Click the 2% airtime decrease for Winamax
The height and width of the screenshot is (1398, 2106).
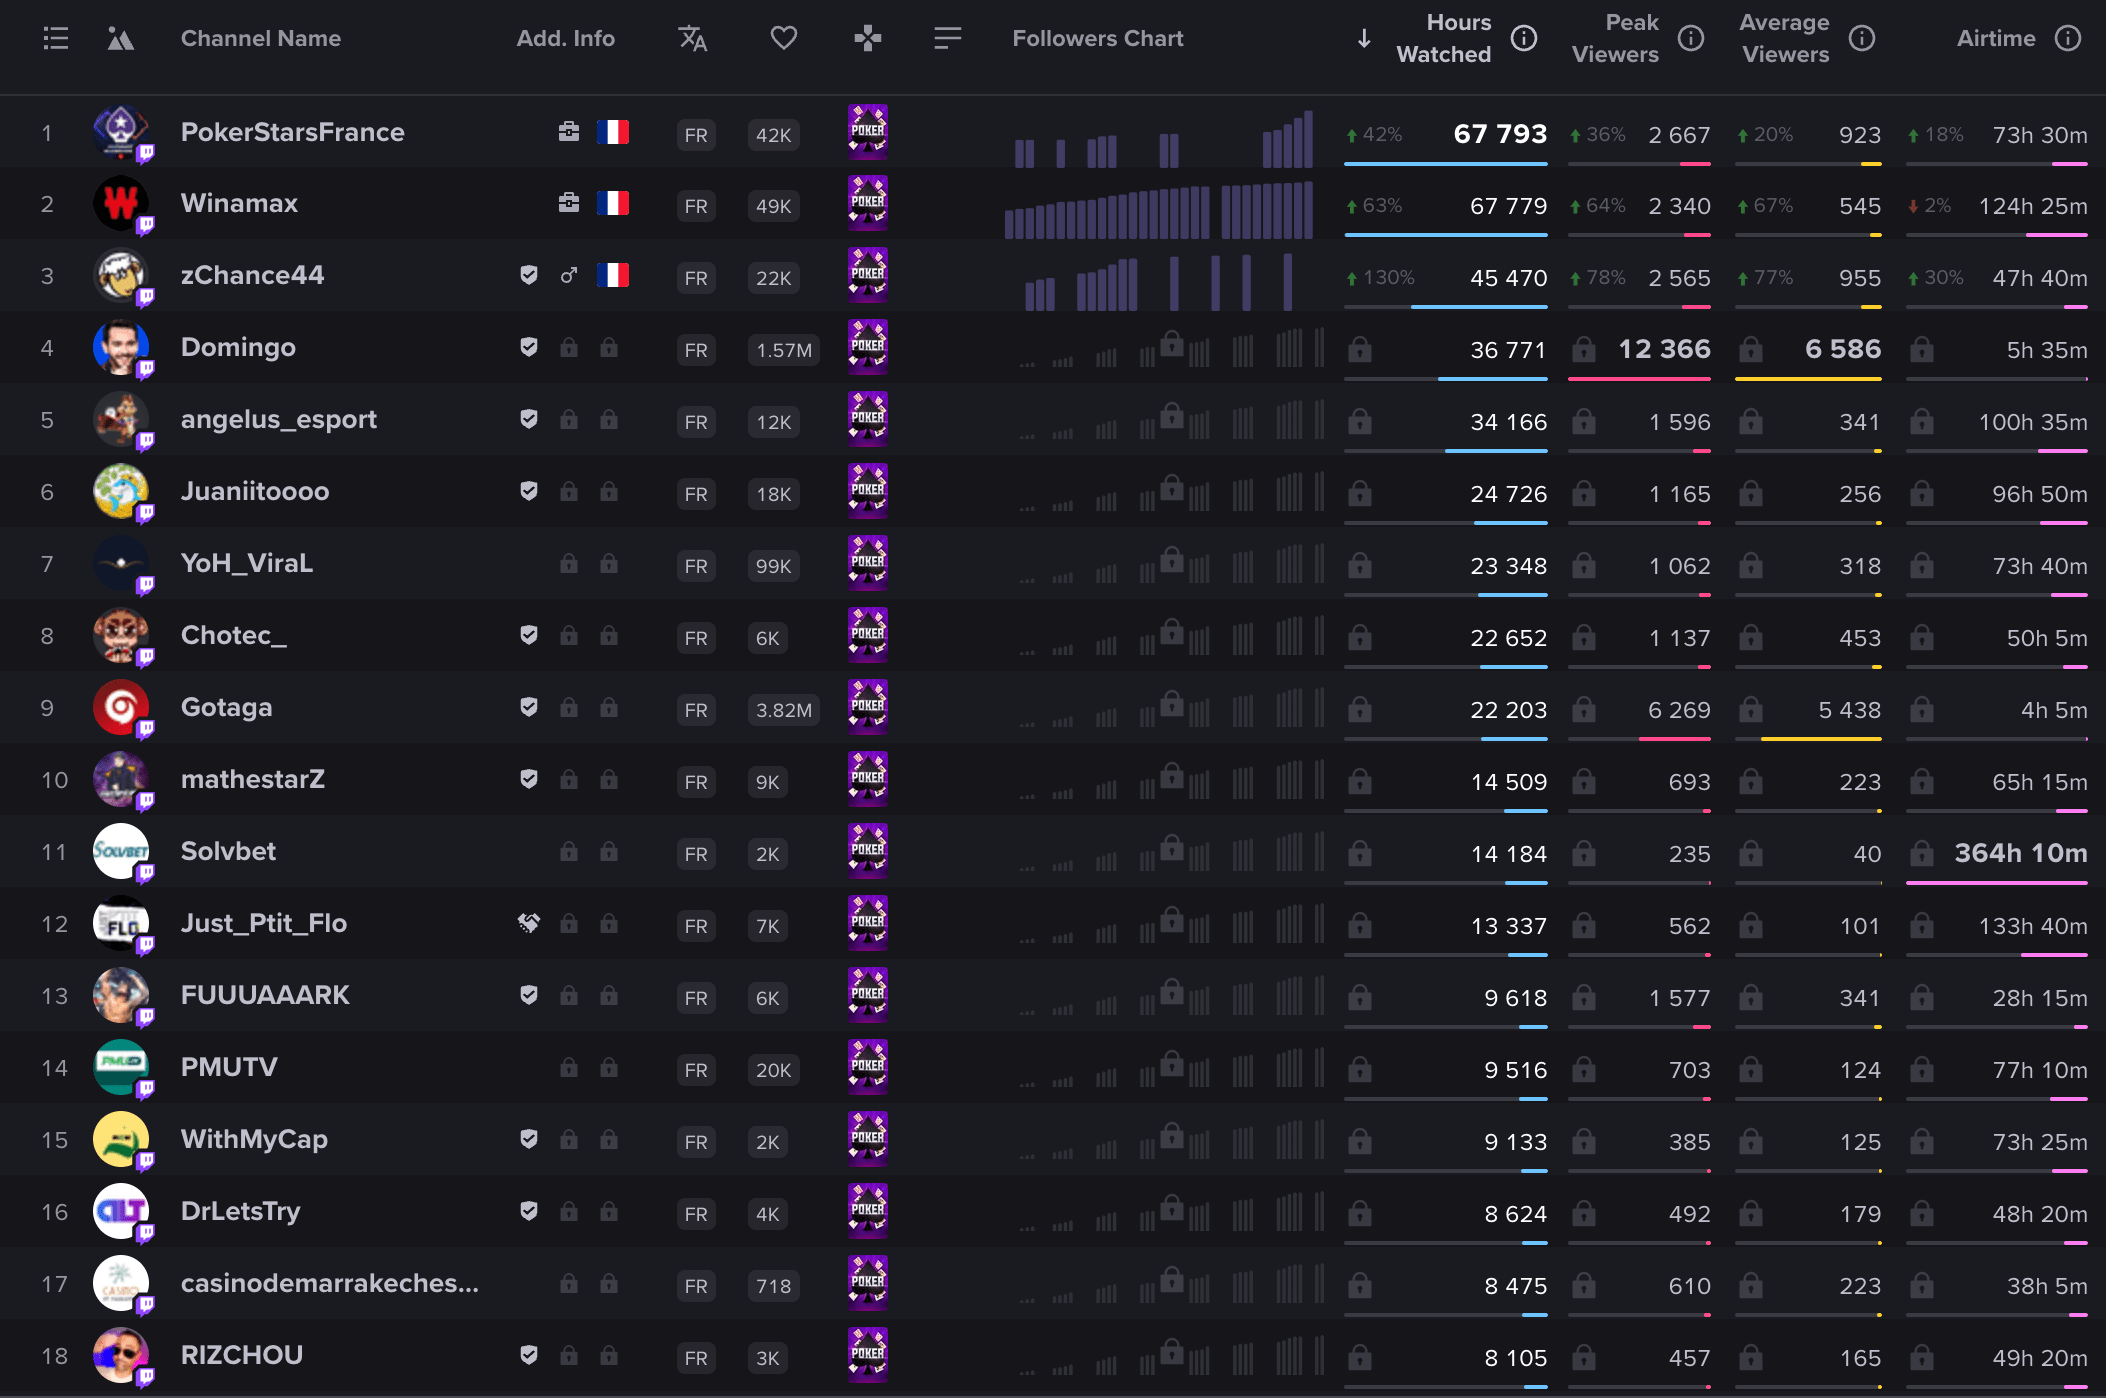click(1930, 206)
